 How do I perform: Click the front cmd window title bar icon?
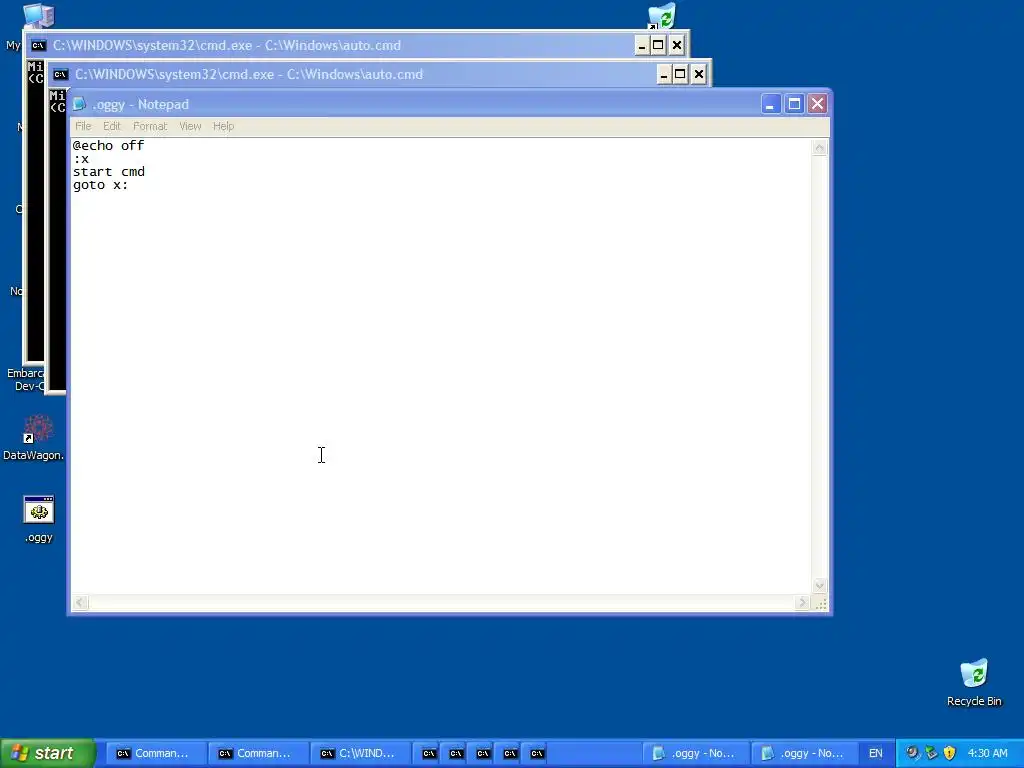coord(61,74)
